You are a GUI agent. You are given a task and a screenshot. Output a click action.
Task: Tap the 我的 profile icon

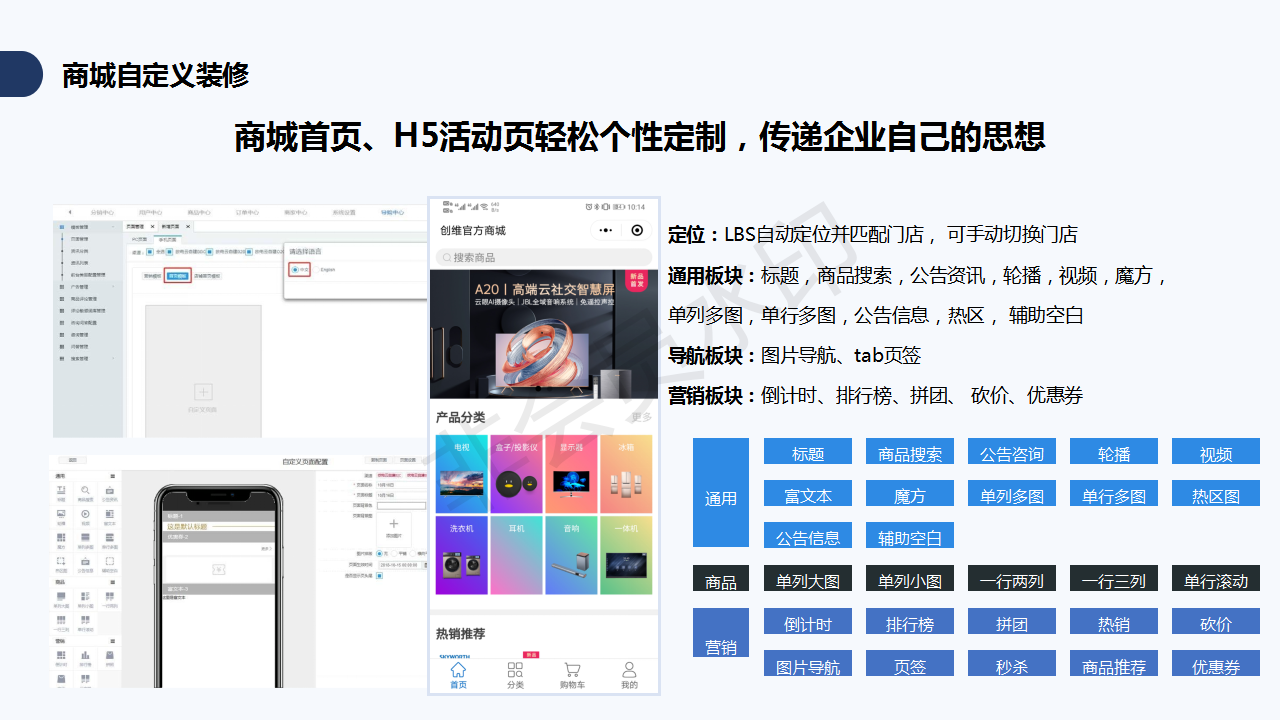[629, 675]
